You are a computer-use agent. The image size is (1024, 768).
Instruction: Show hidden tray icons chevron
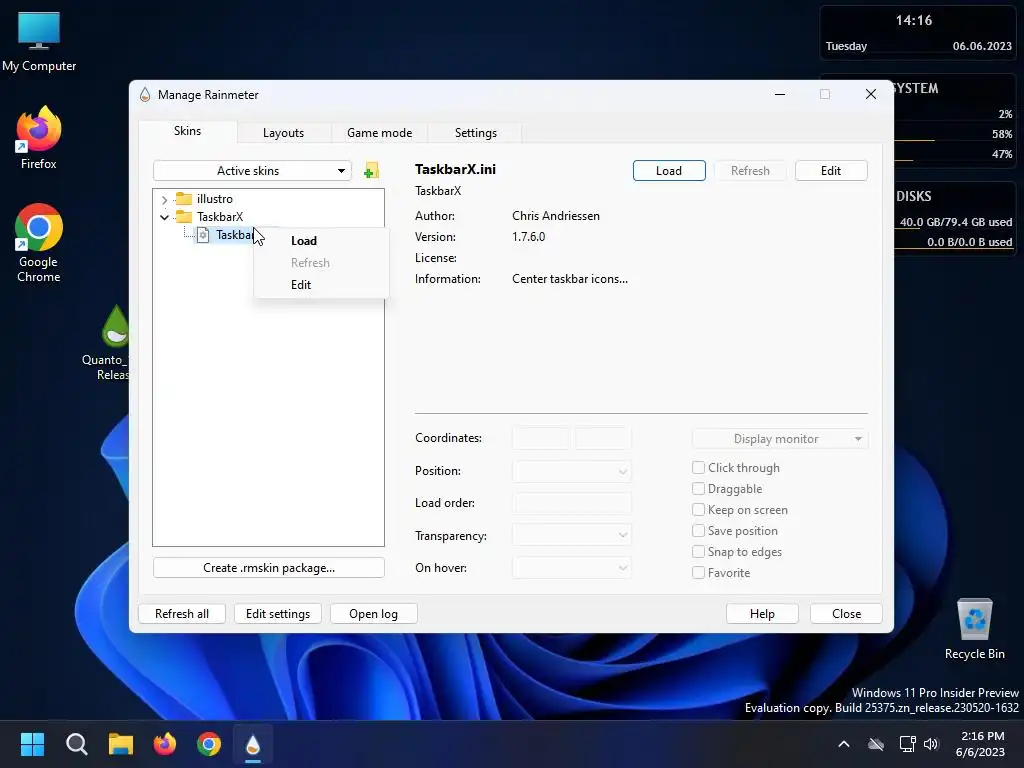(844, 744)
